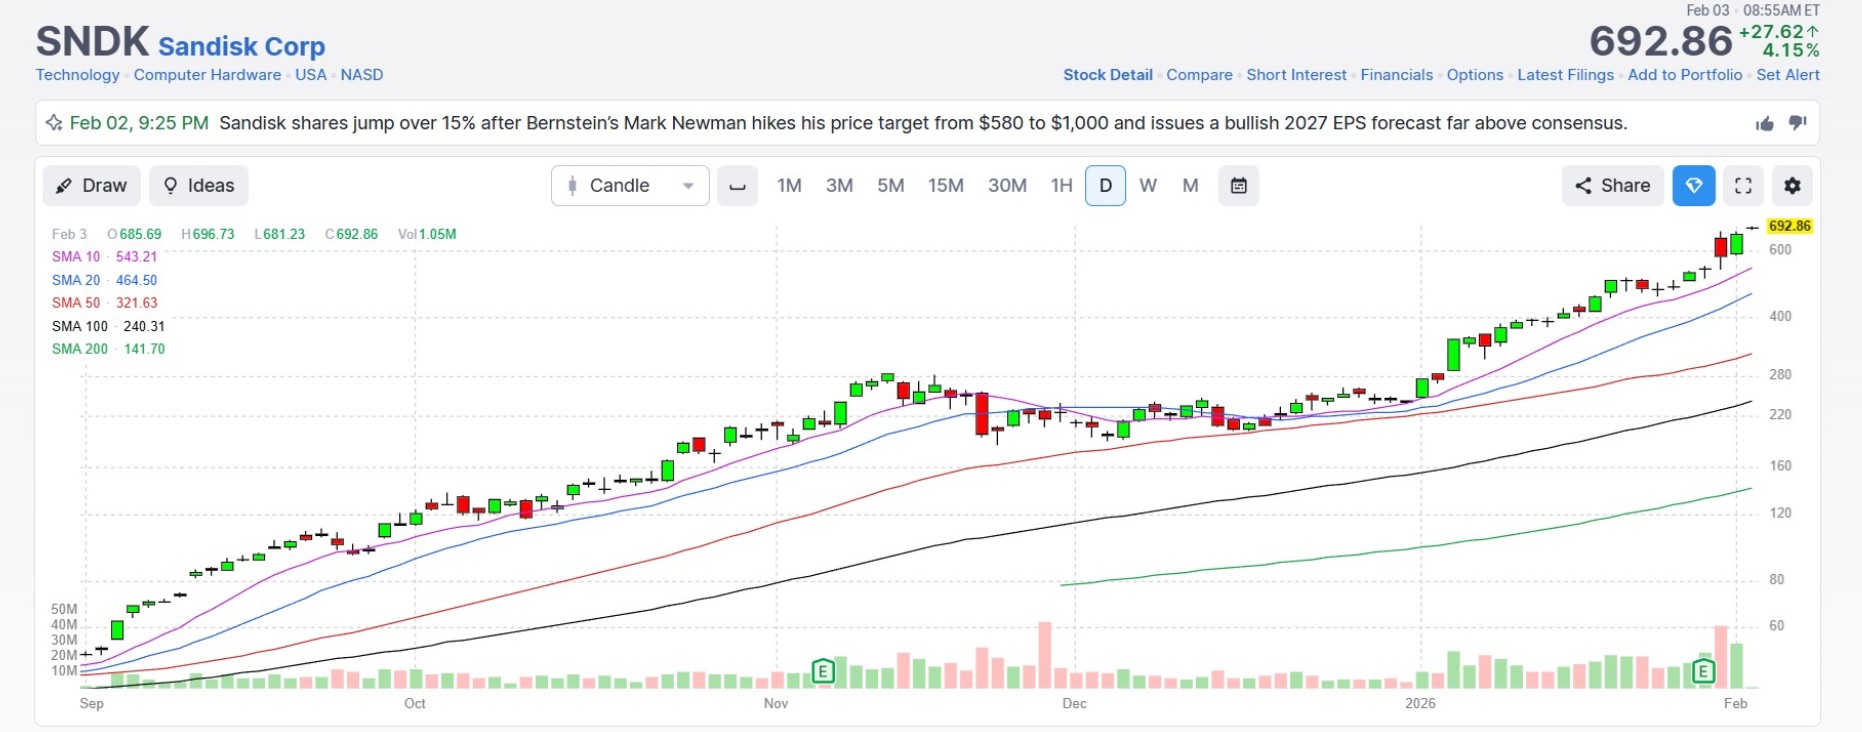Click the thumbs down icon on news
This screenshot has width=1862, height=732.
tap(1797, 123)
